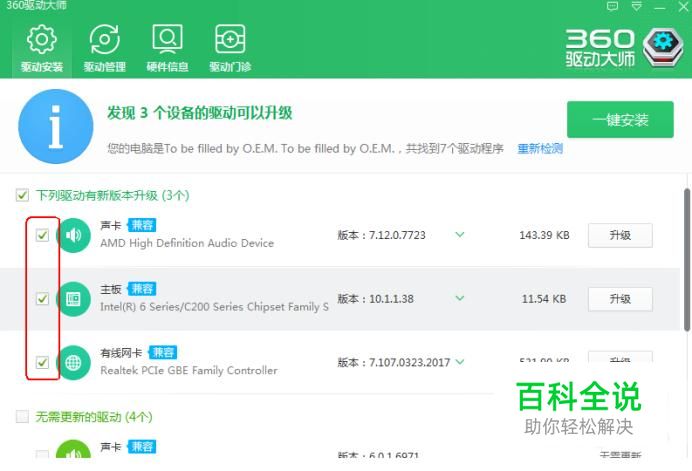Select the AMD High Definition Audio Device text

(187, 243)
